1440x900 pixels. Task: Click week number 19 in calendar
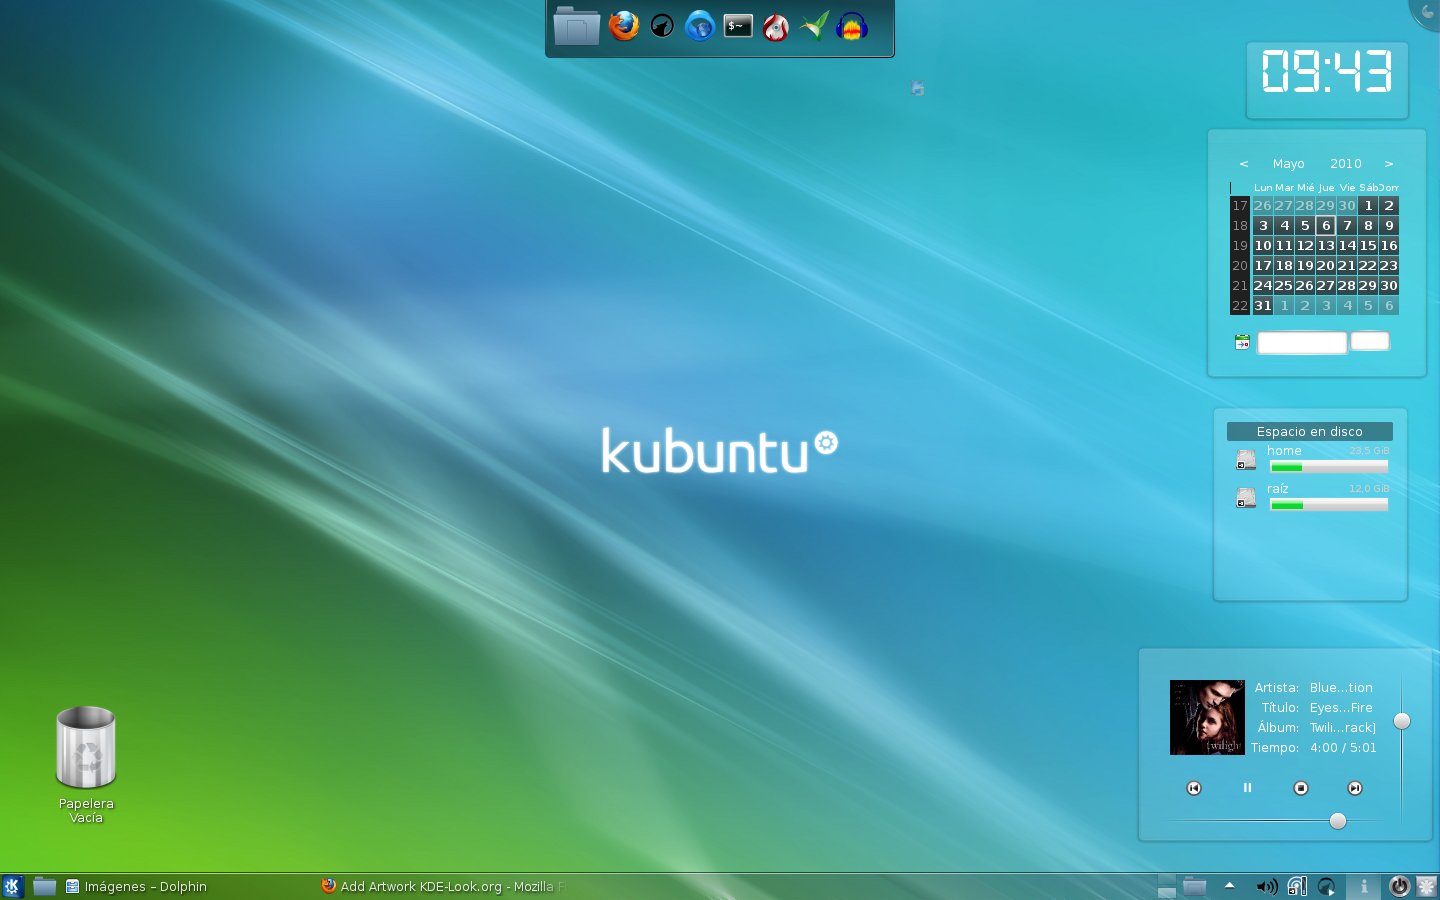point(1240,245)
